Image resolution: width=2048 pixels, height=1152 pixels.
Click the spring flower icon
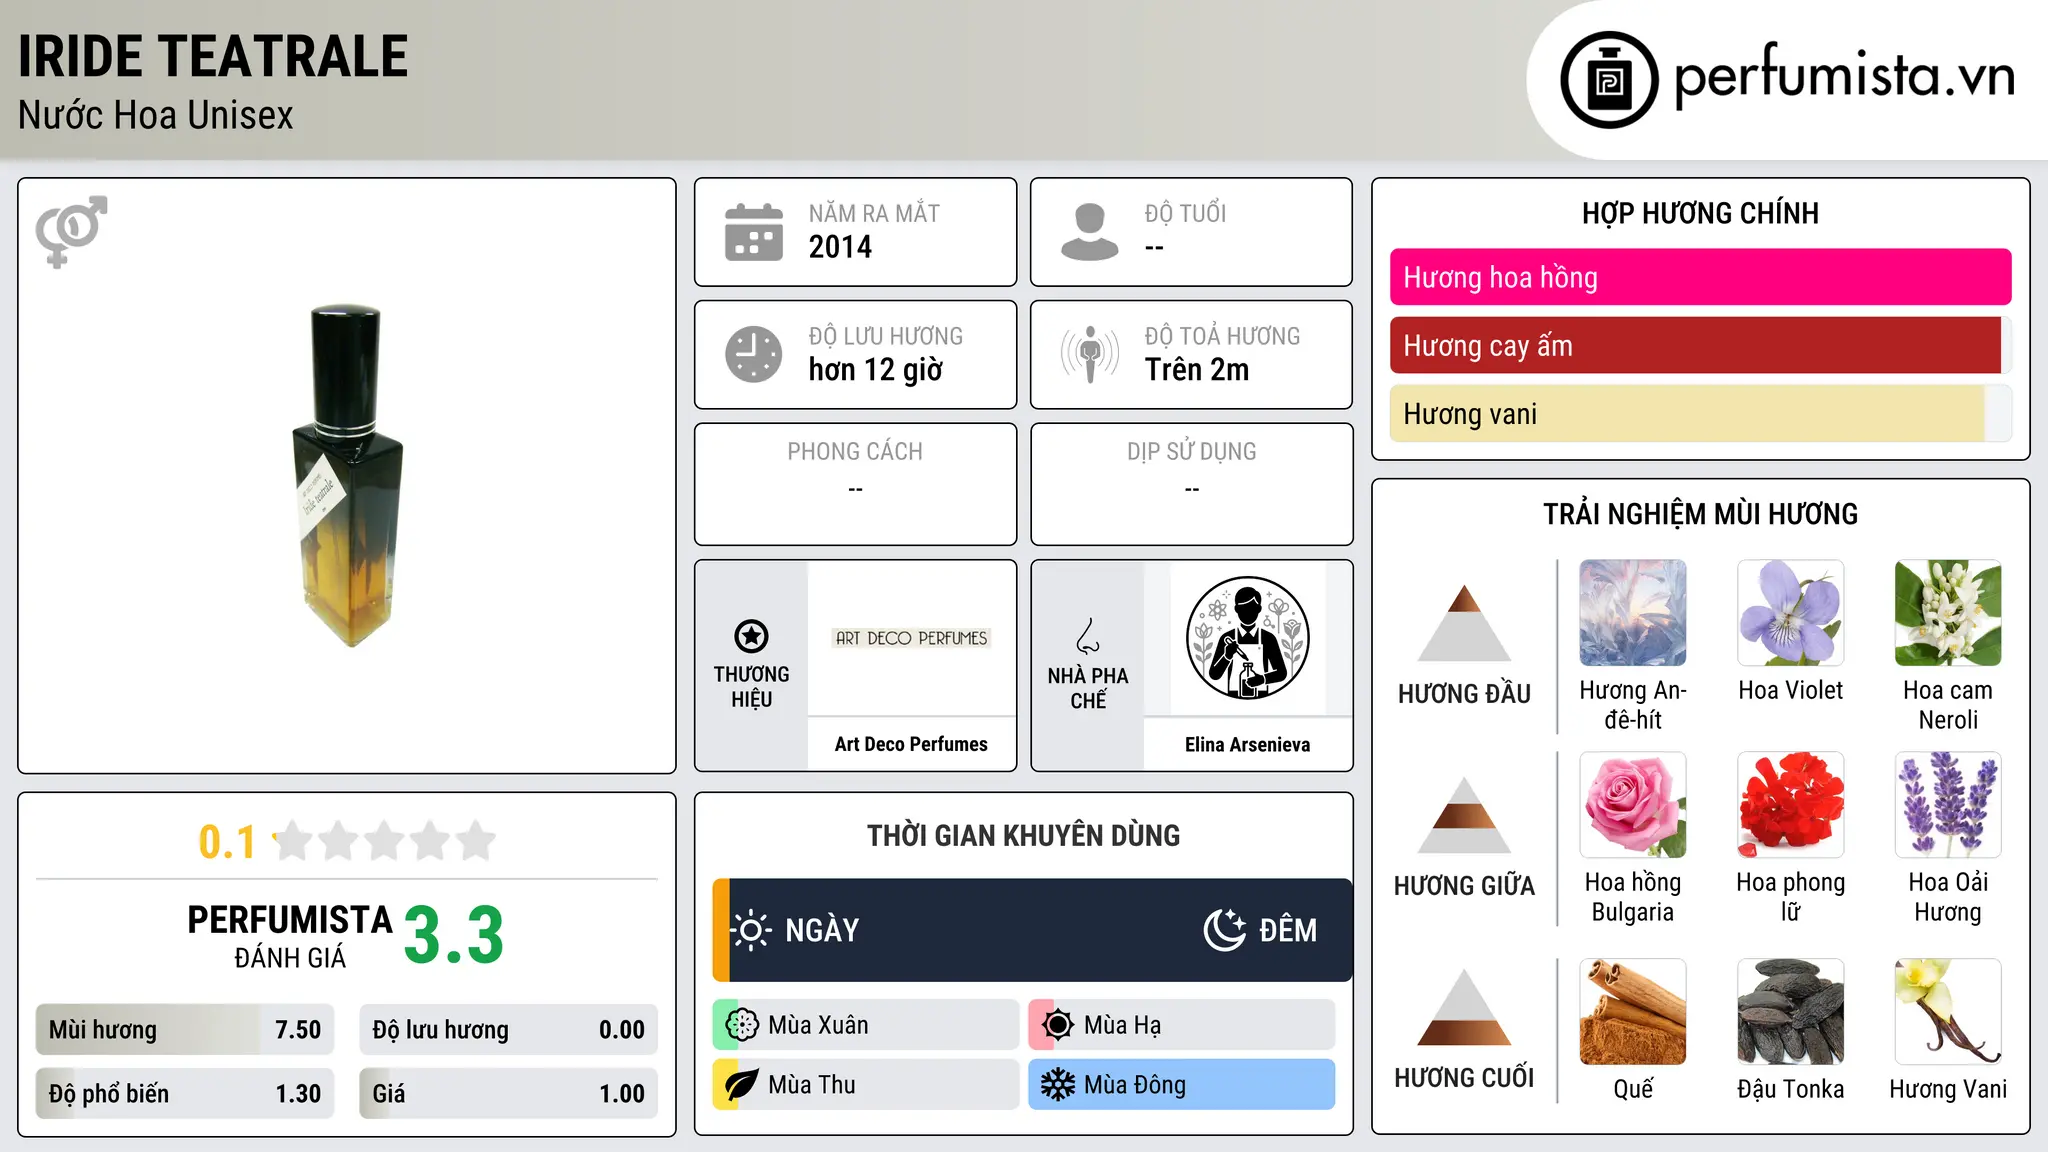(742, 1025)
